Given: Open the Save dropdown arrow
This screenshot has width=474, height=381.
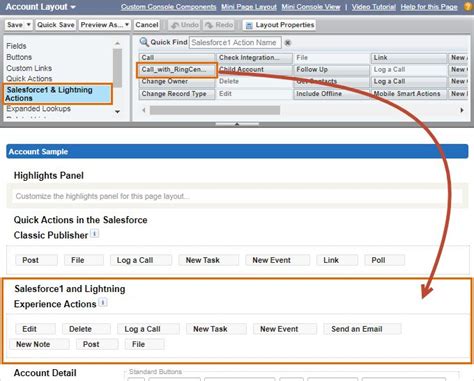Looking at the screenshot, I should tap(29, 25).
